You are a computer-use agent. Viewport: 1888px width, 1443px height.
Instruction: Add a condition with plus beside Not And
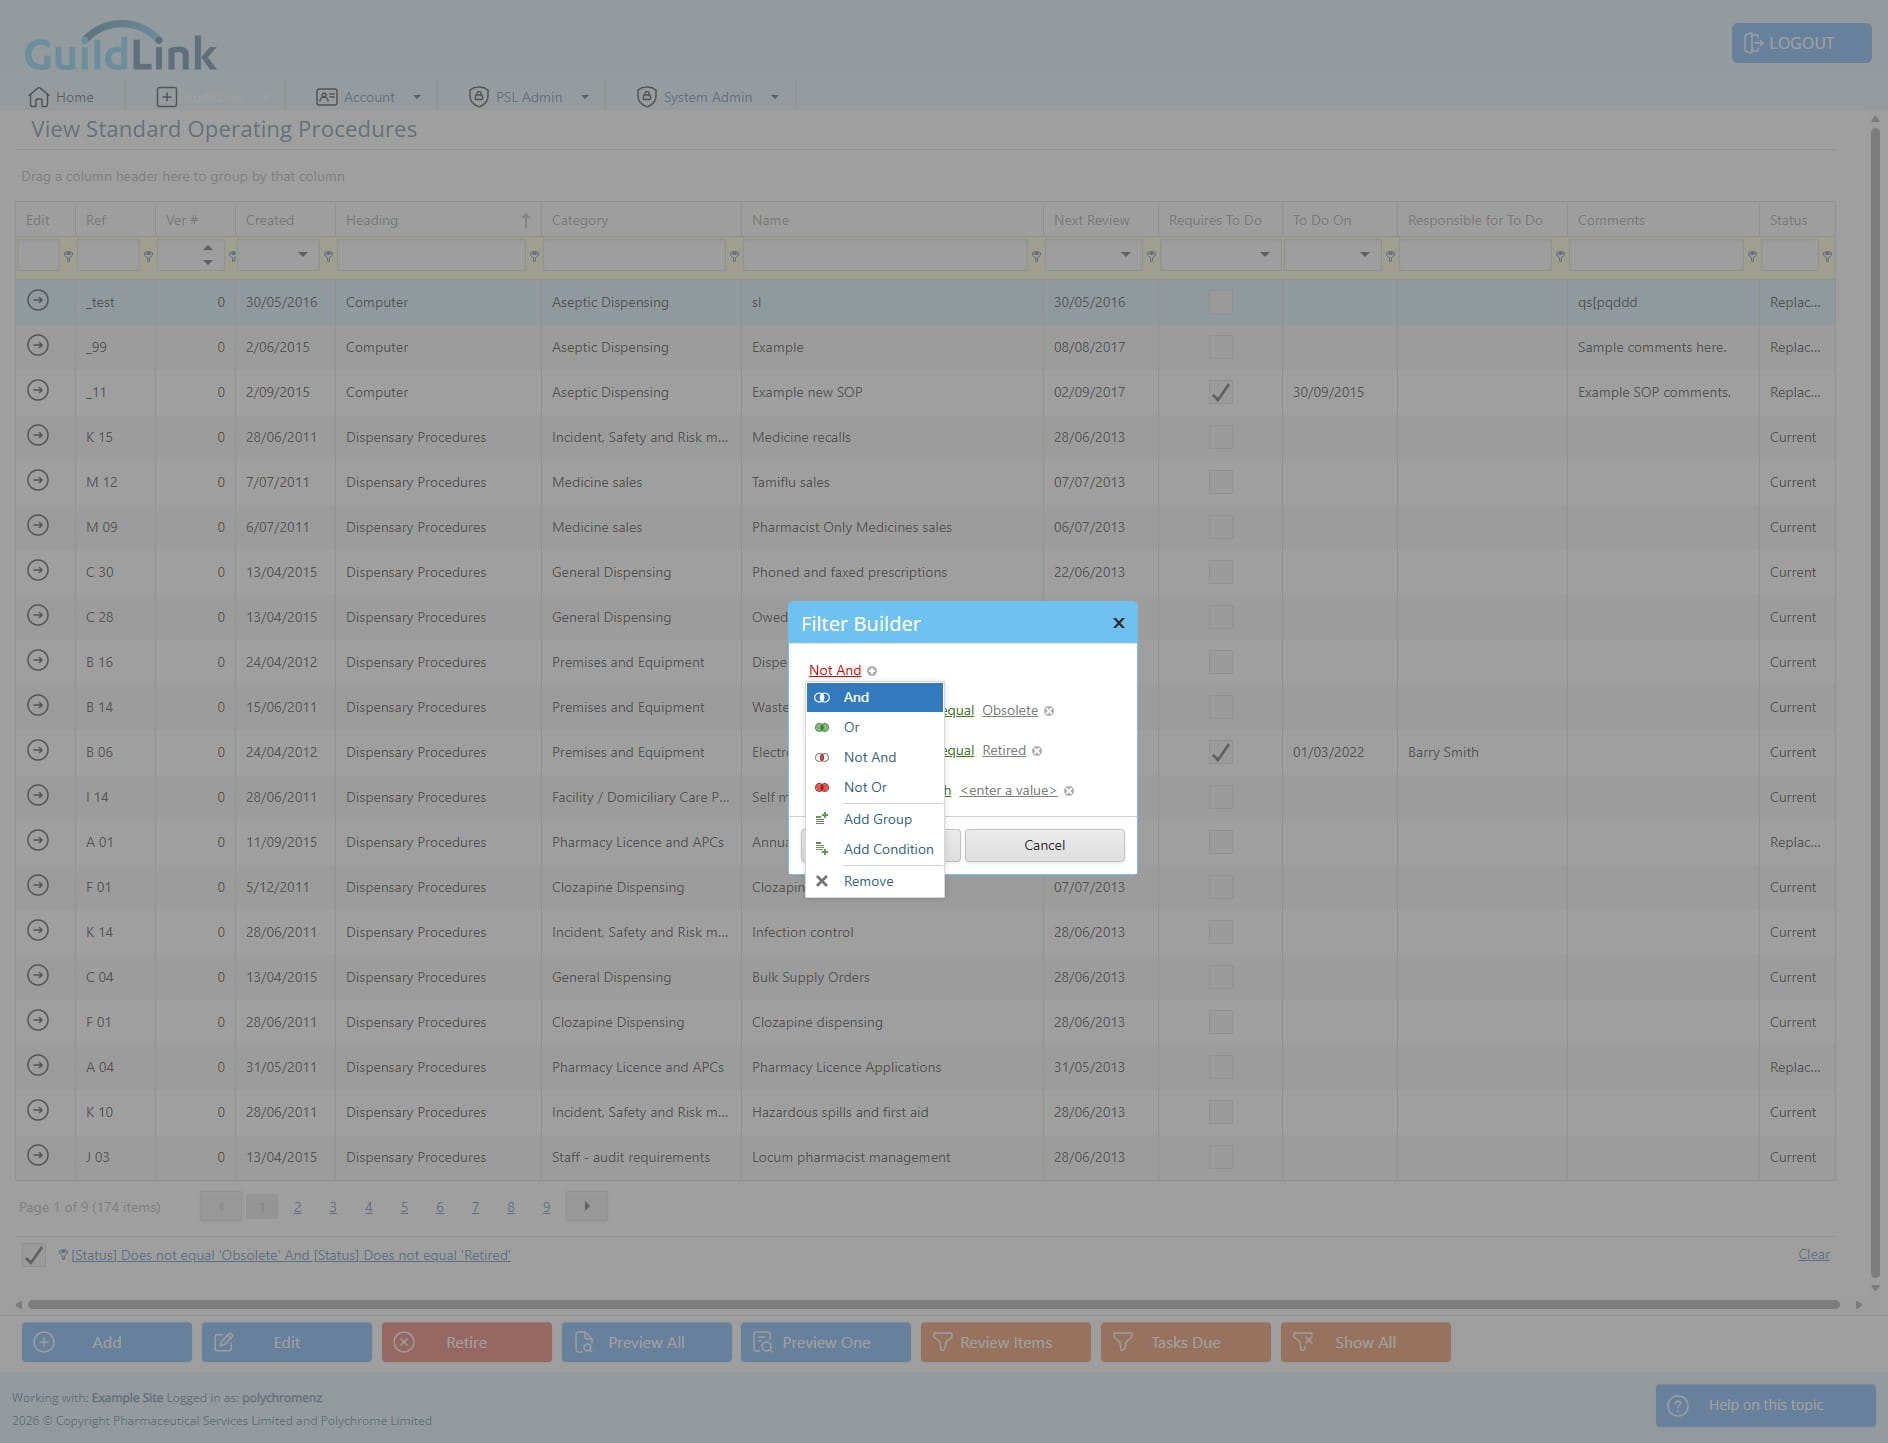(x=872, y=671)
